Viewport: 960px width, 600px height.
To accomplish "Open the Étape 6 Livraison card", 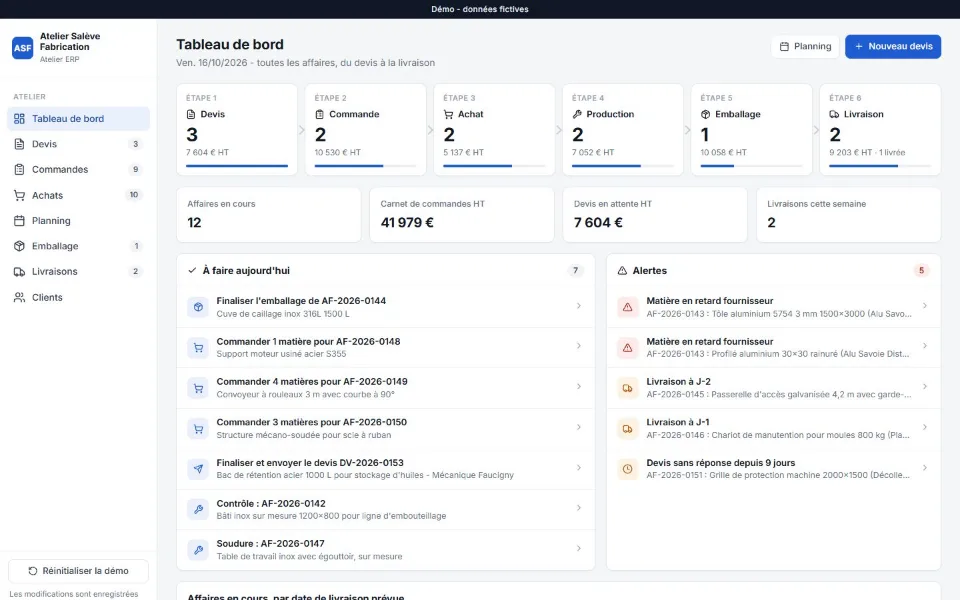I will [880, 130].
